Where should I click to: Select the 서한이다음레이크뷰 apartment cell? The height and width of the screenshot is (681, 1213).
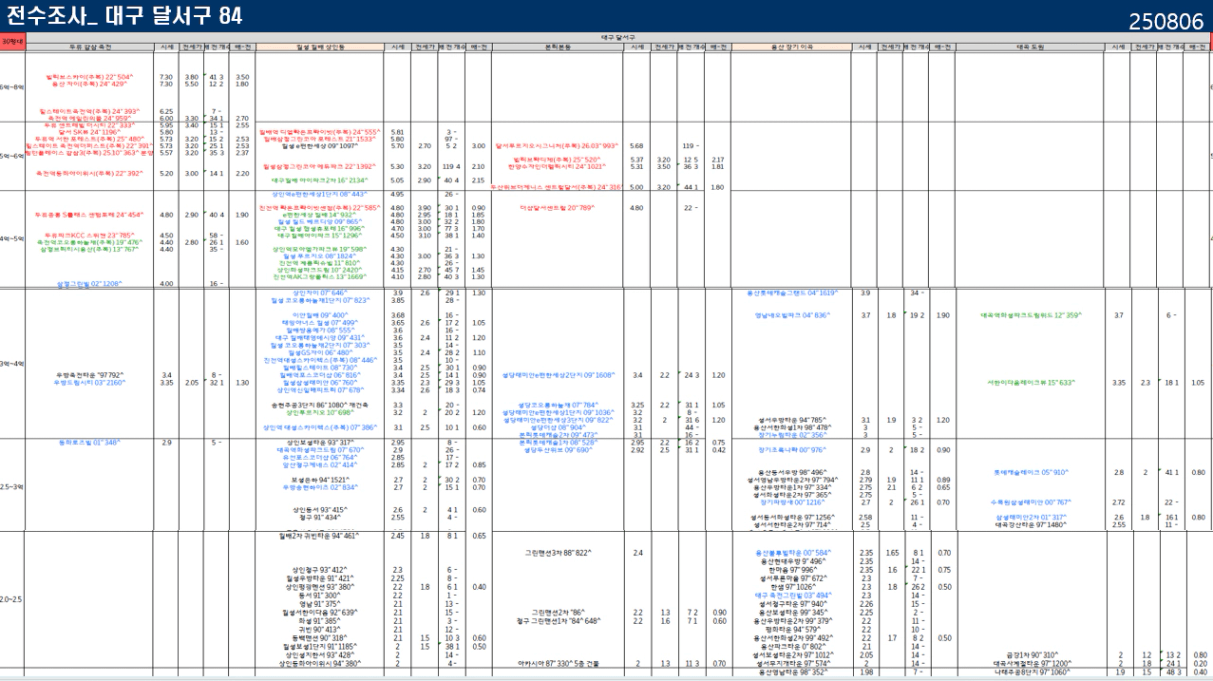coord(1030,382)
